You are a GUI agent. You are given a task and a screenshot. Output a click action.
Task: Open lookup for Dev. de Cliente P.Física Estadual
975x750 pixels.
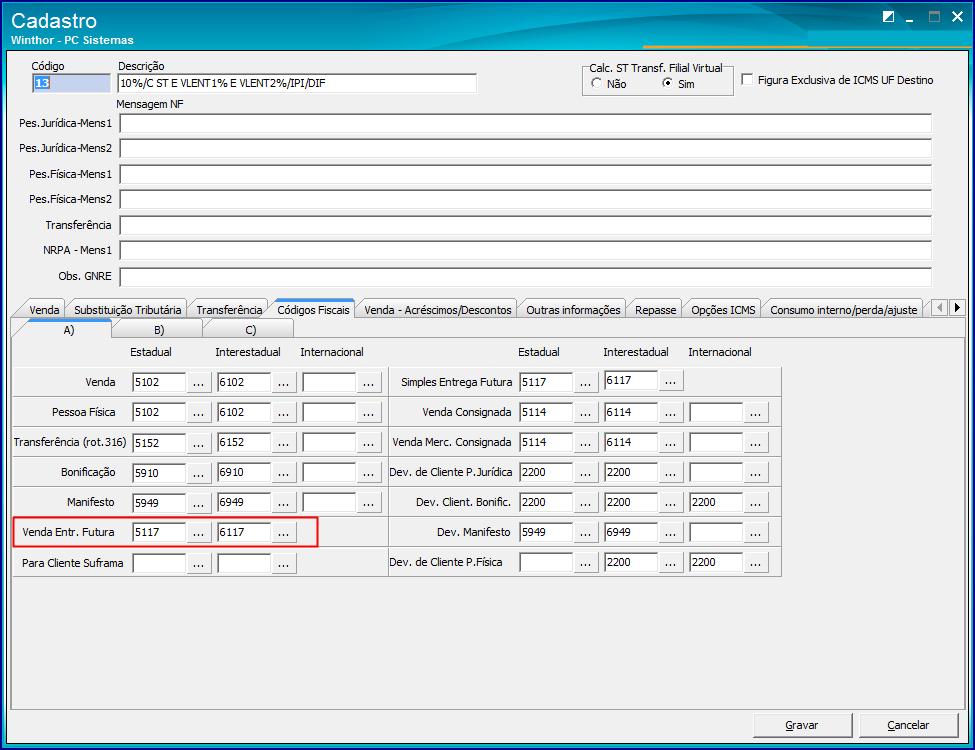pyautogui.click(x=585, y=562)
